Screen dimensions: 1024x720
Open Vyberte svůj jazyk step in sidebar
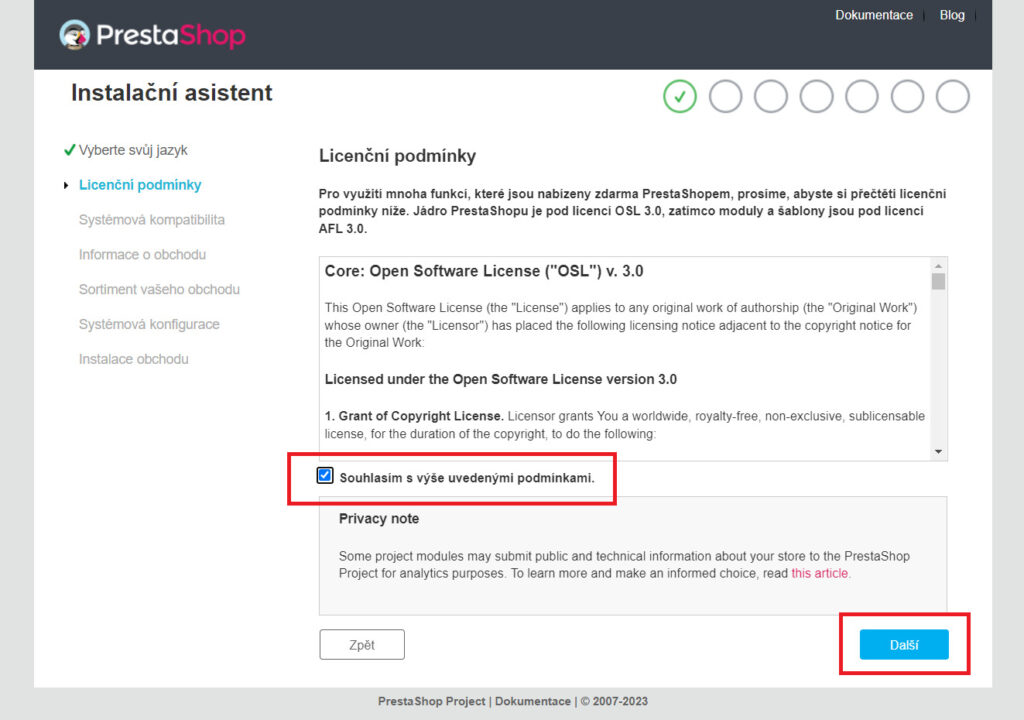(133, 150)
